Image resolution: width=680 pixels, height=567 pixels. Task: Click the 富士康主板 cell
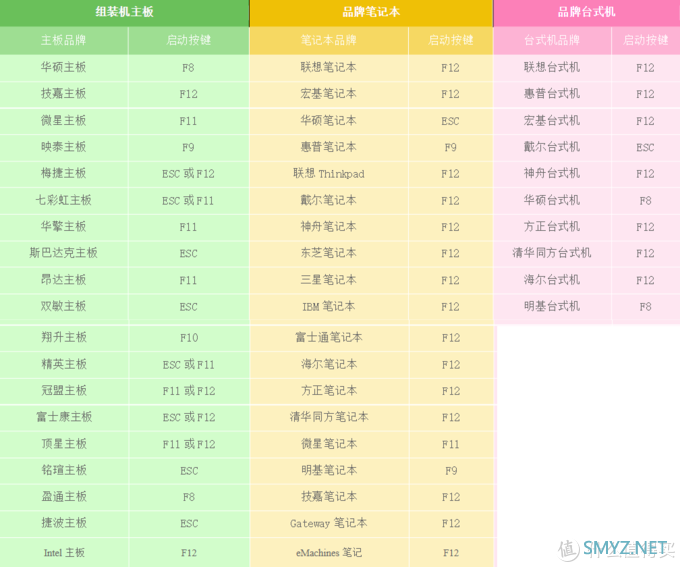click(x=64, y=417)
